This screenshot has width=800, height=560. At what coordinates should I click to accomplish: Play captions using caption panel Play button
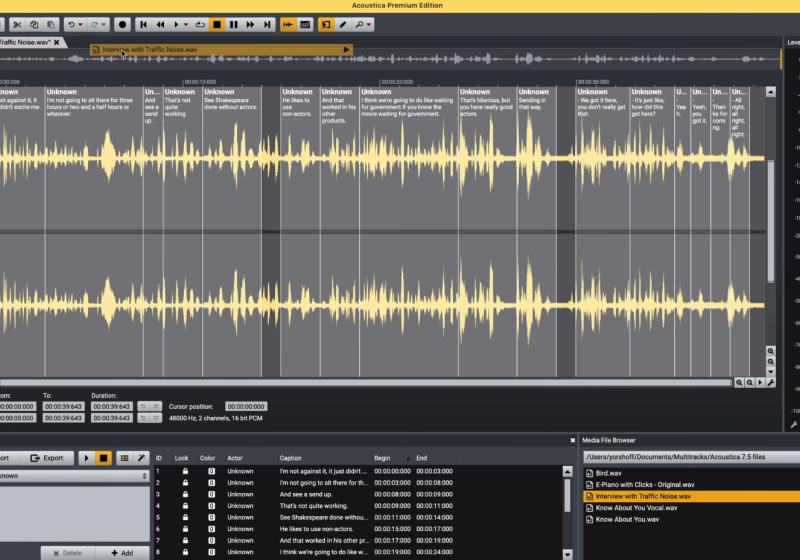86,458
